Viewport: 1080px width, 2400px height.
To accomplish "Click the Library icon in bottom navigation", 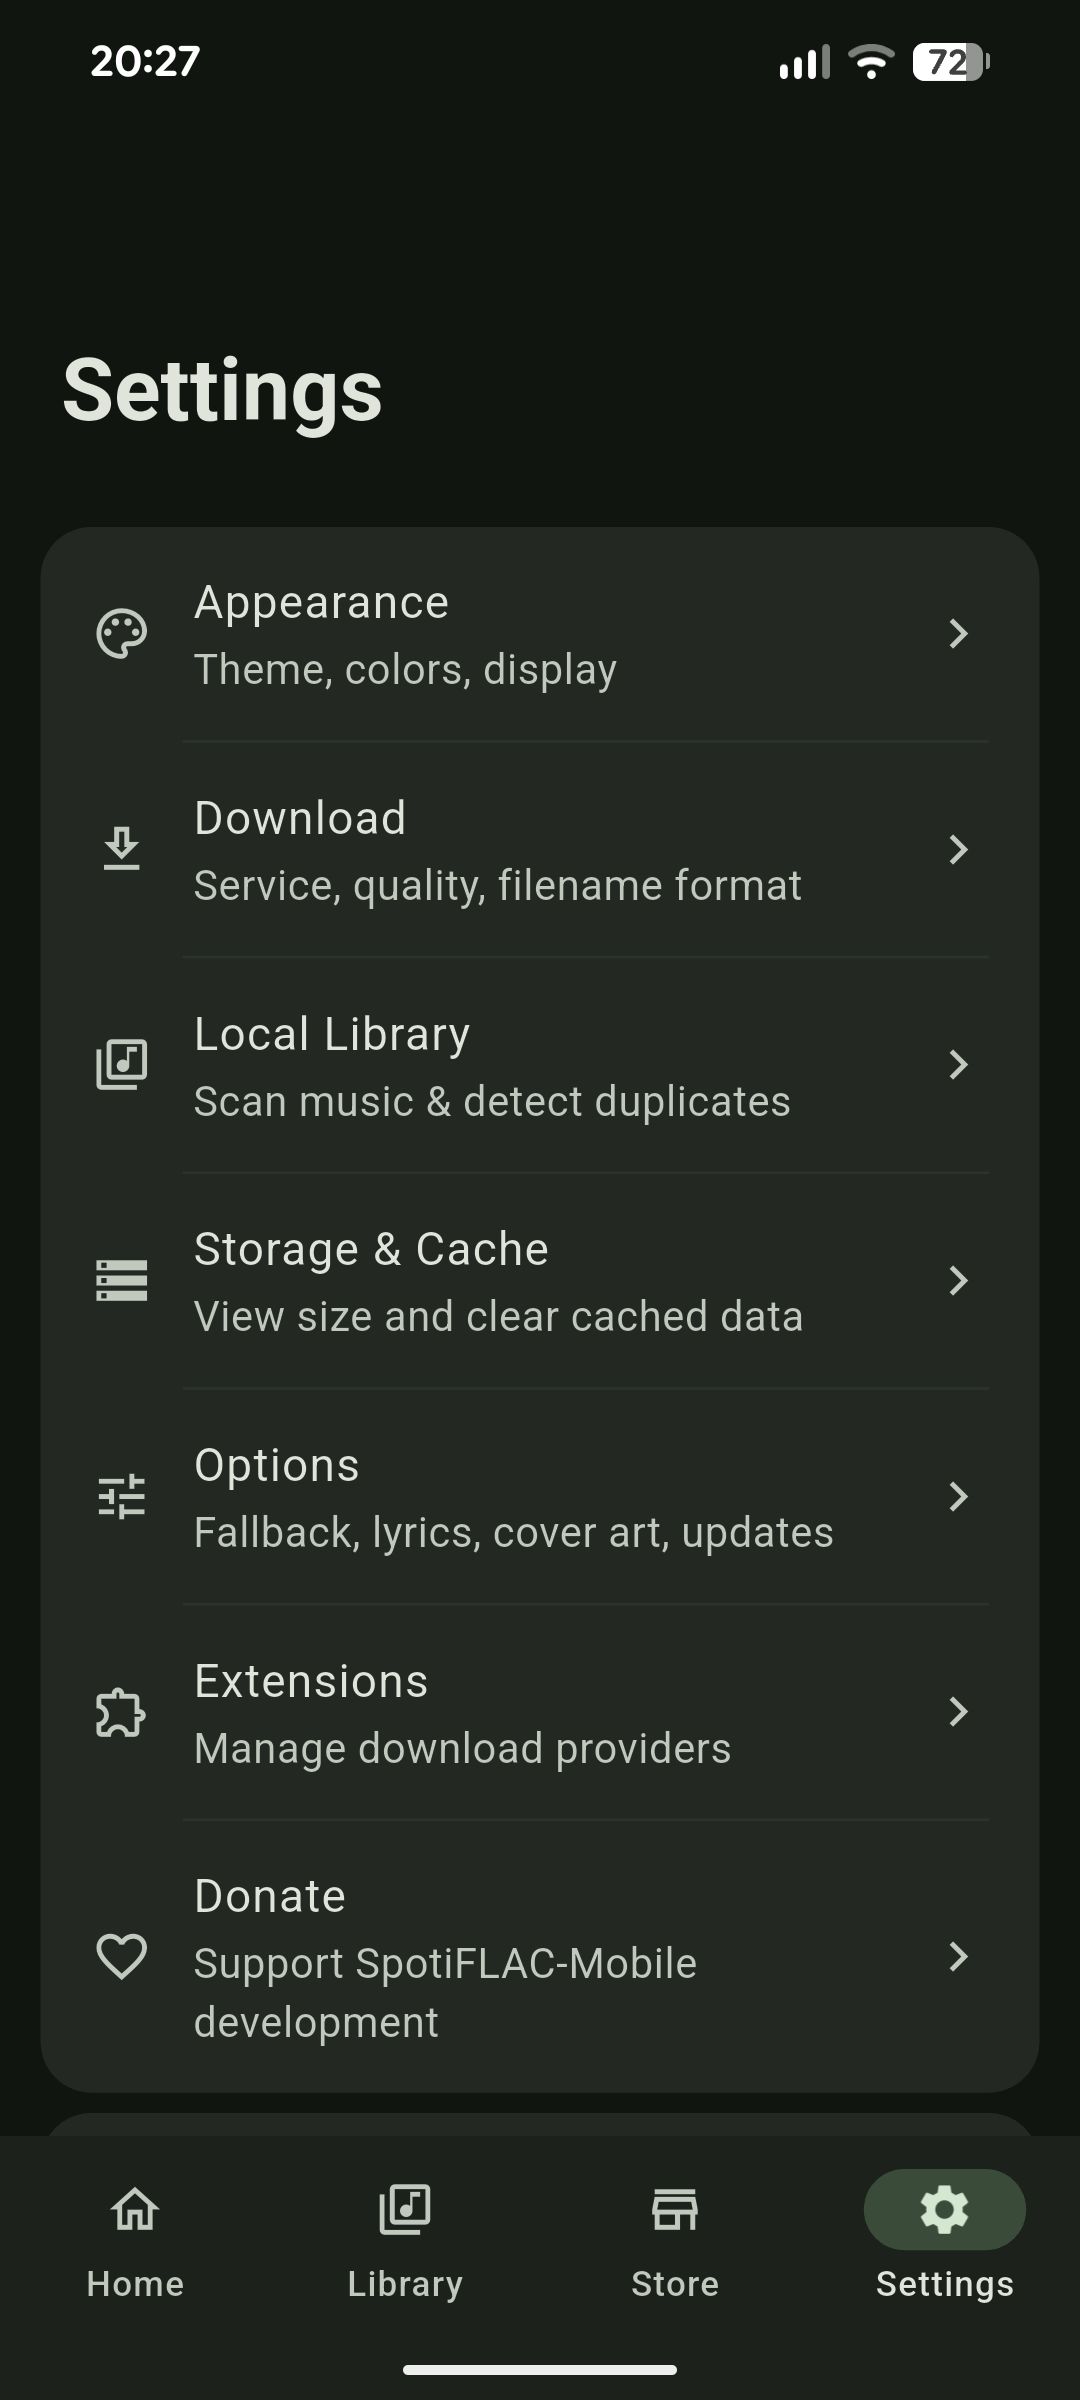I will click(404, 2211).
